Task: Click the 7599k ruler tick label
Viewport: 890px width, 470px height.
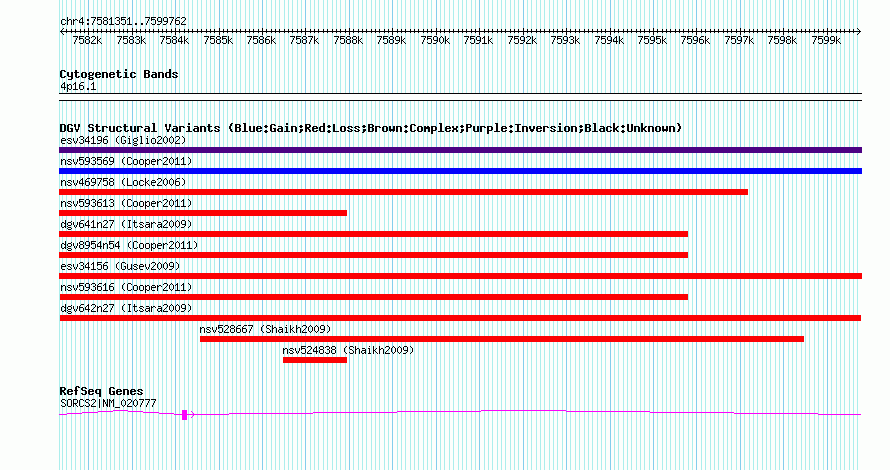Action: [826, 40]
